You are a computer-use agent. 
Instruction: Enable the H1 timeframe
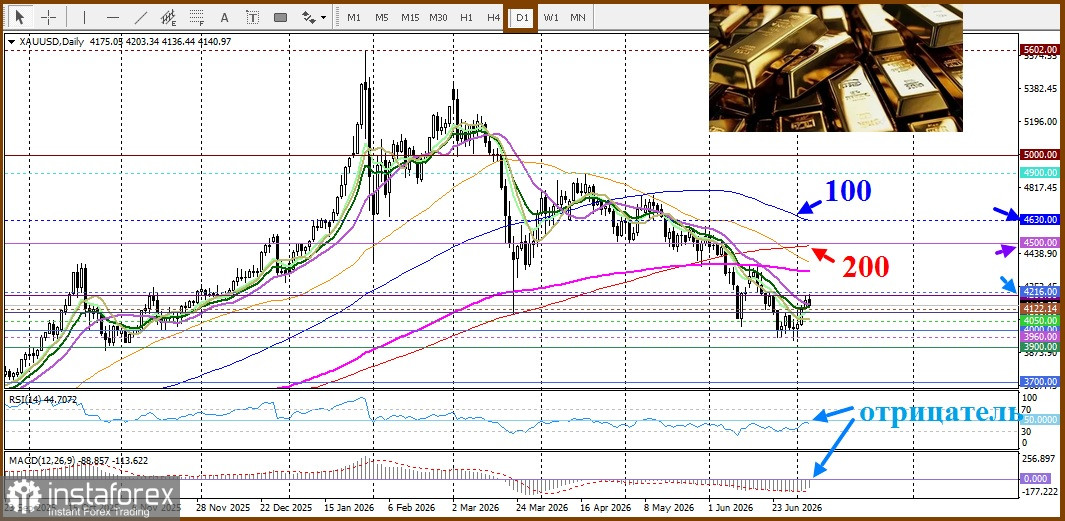466,17
